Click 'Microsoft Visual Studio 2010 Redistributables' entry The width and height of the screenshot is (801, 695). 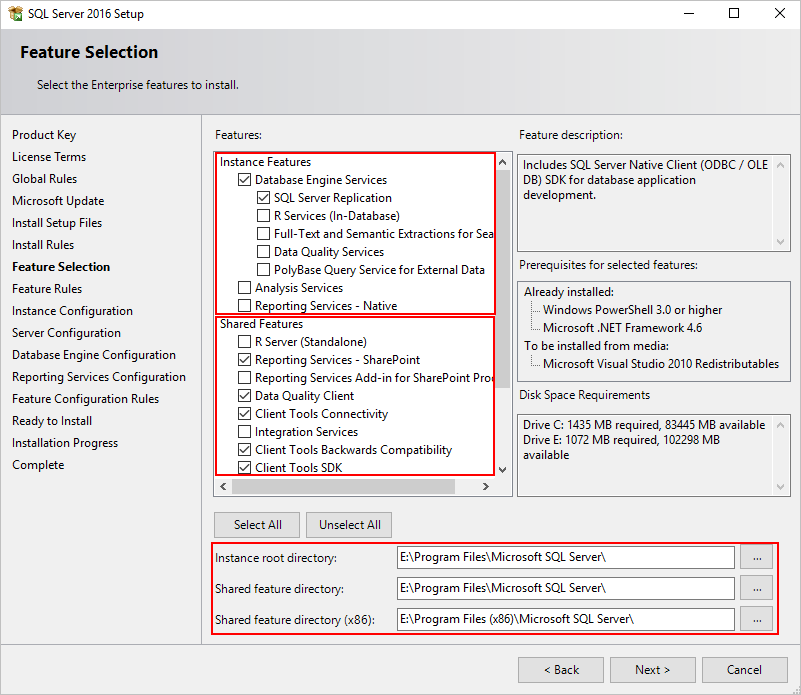point(661,364)
